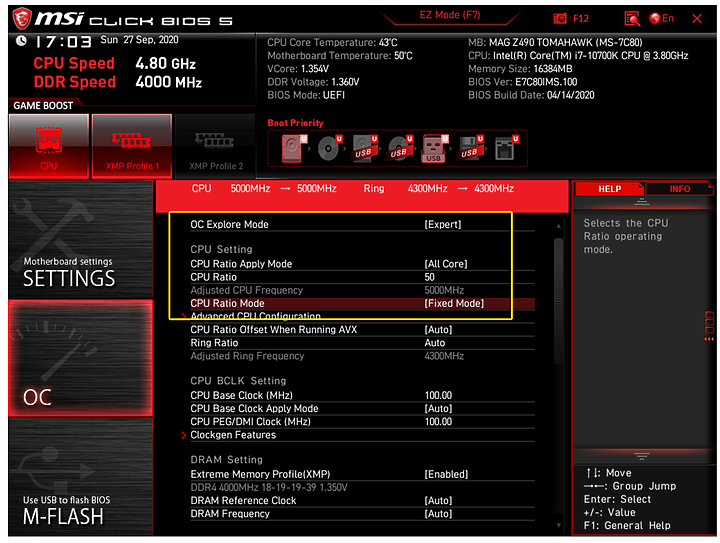Click the MSI dragon shield logo
The width and height of the screenshot is (720, 543).
(x=22, y=19)
